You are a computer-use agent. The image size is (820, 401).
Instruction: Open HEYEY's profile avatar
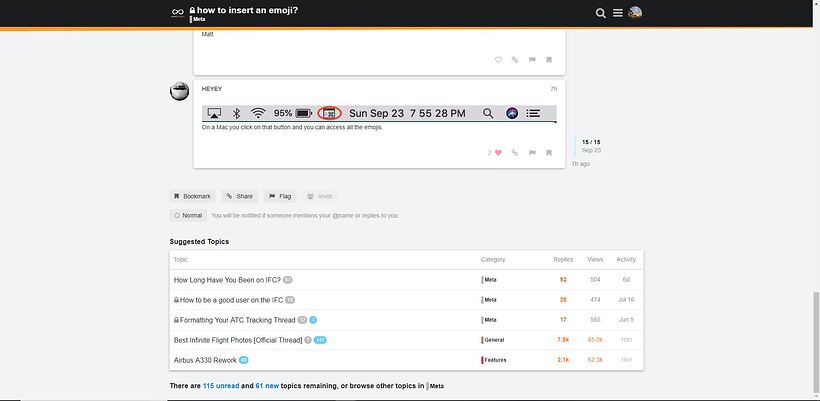coord(179,91)
